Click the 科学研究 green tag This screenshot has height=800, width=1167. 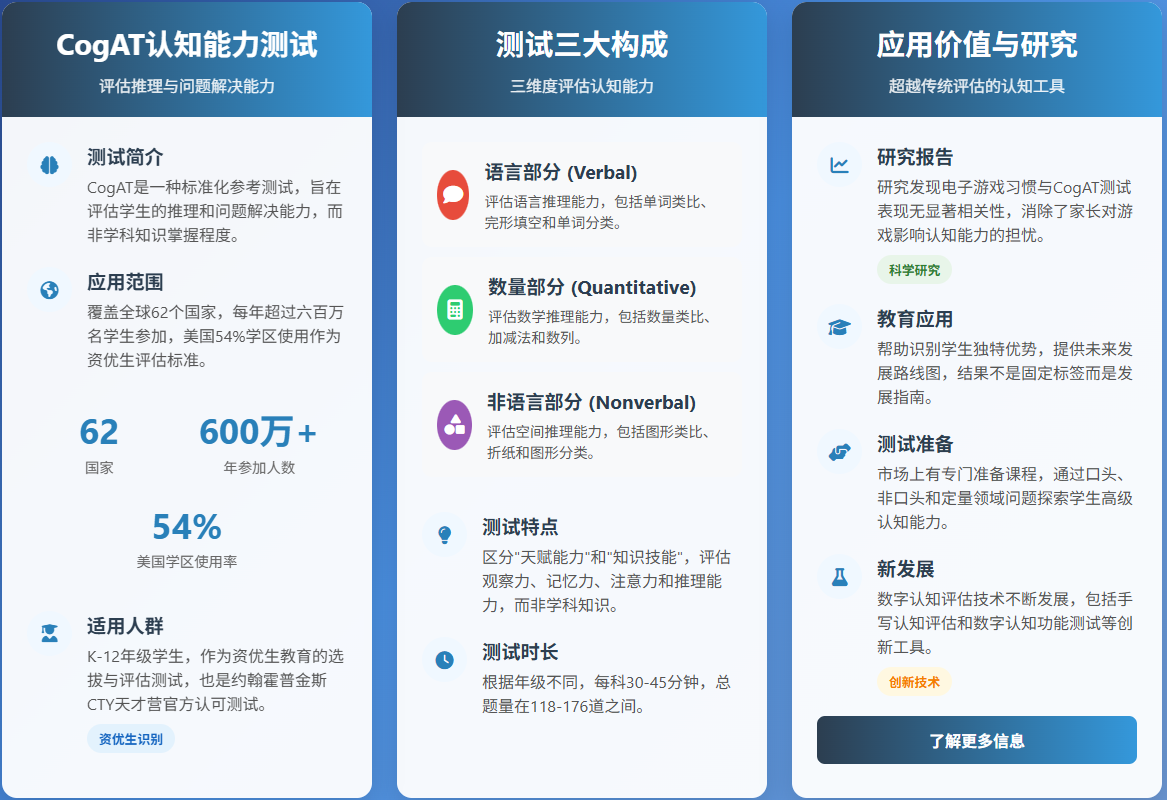tap(914, 270)
